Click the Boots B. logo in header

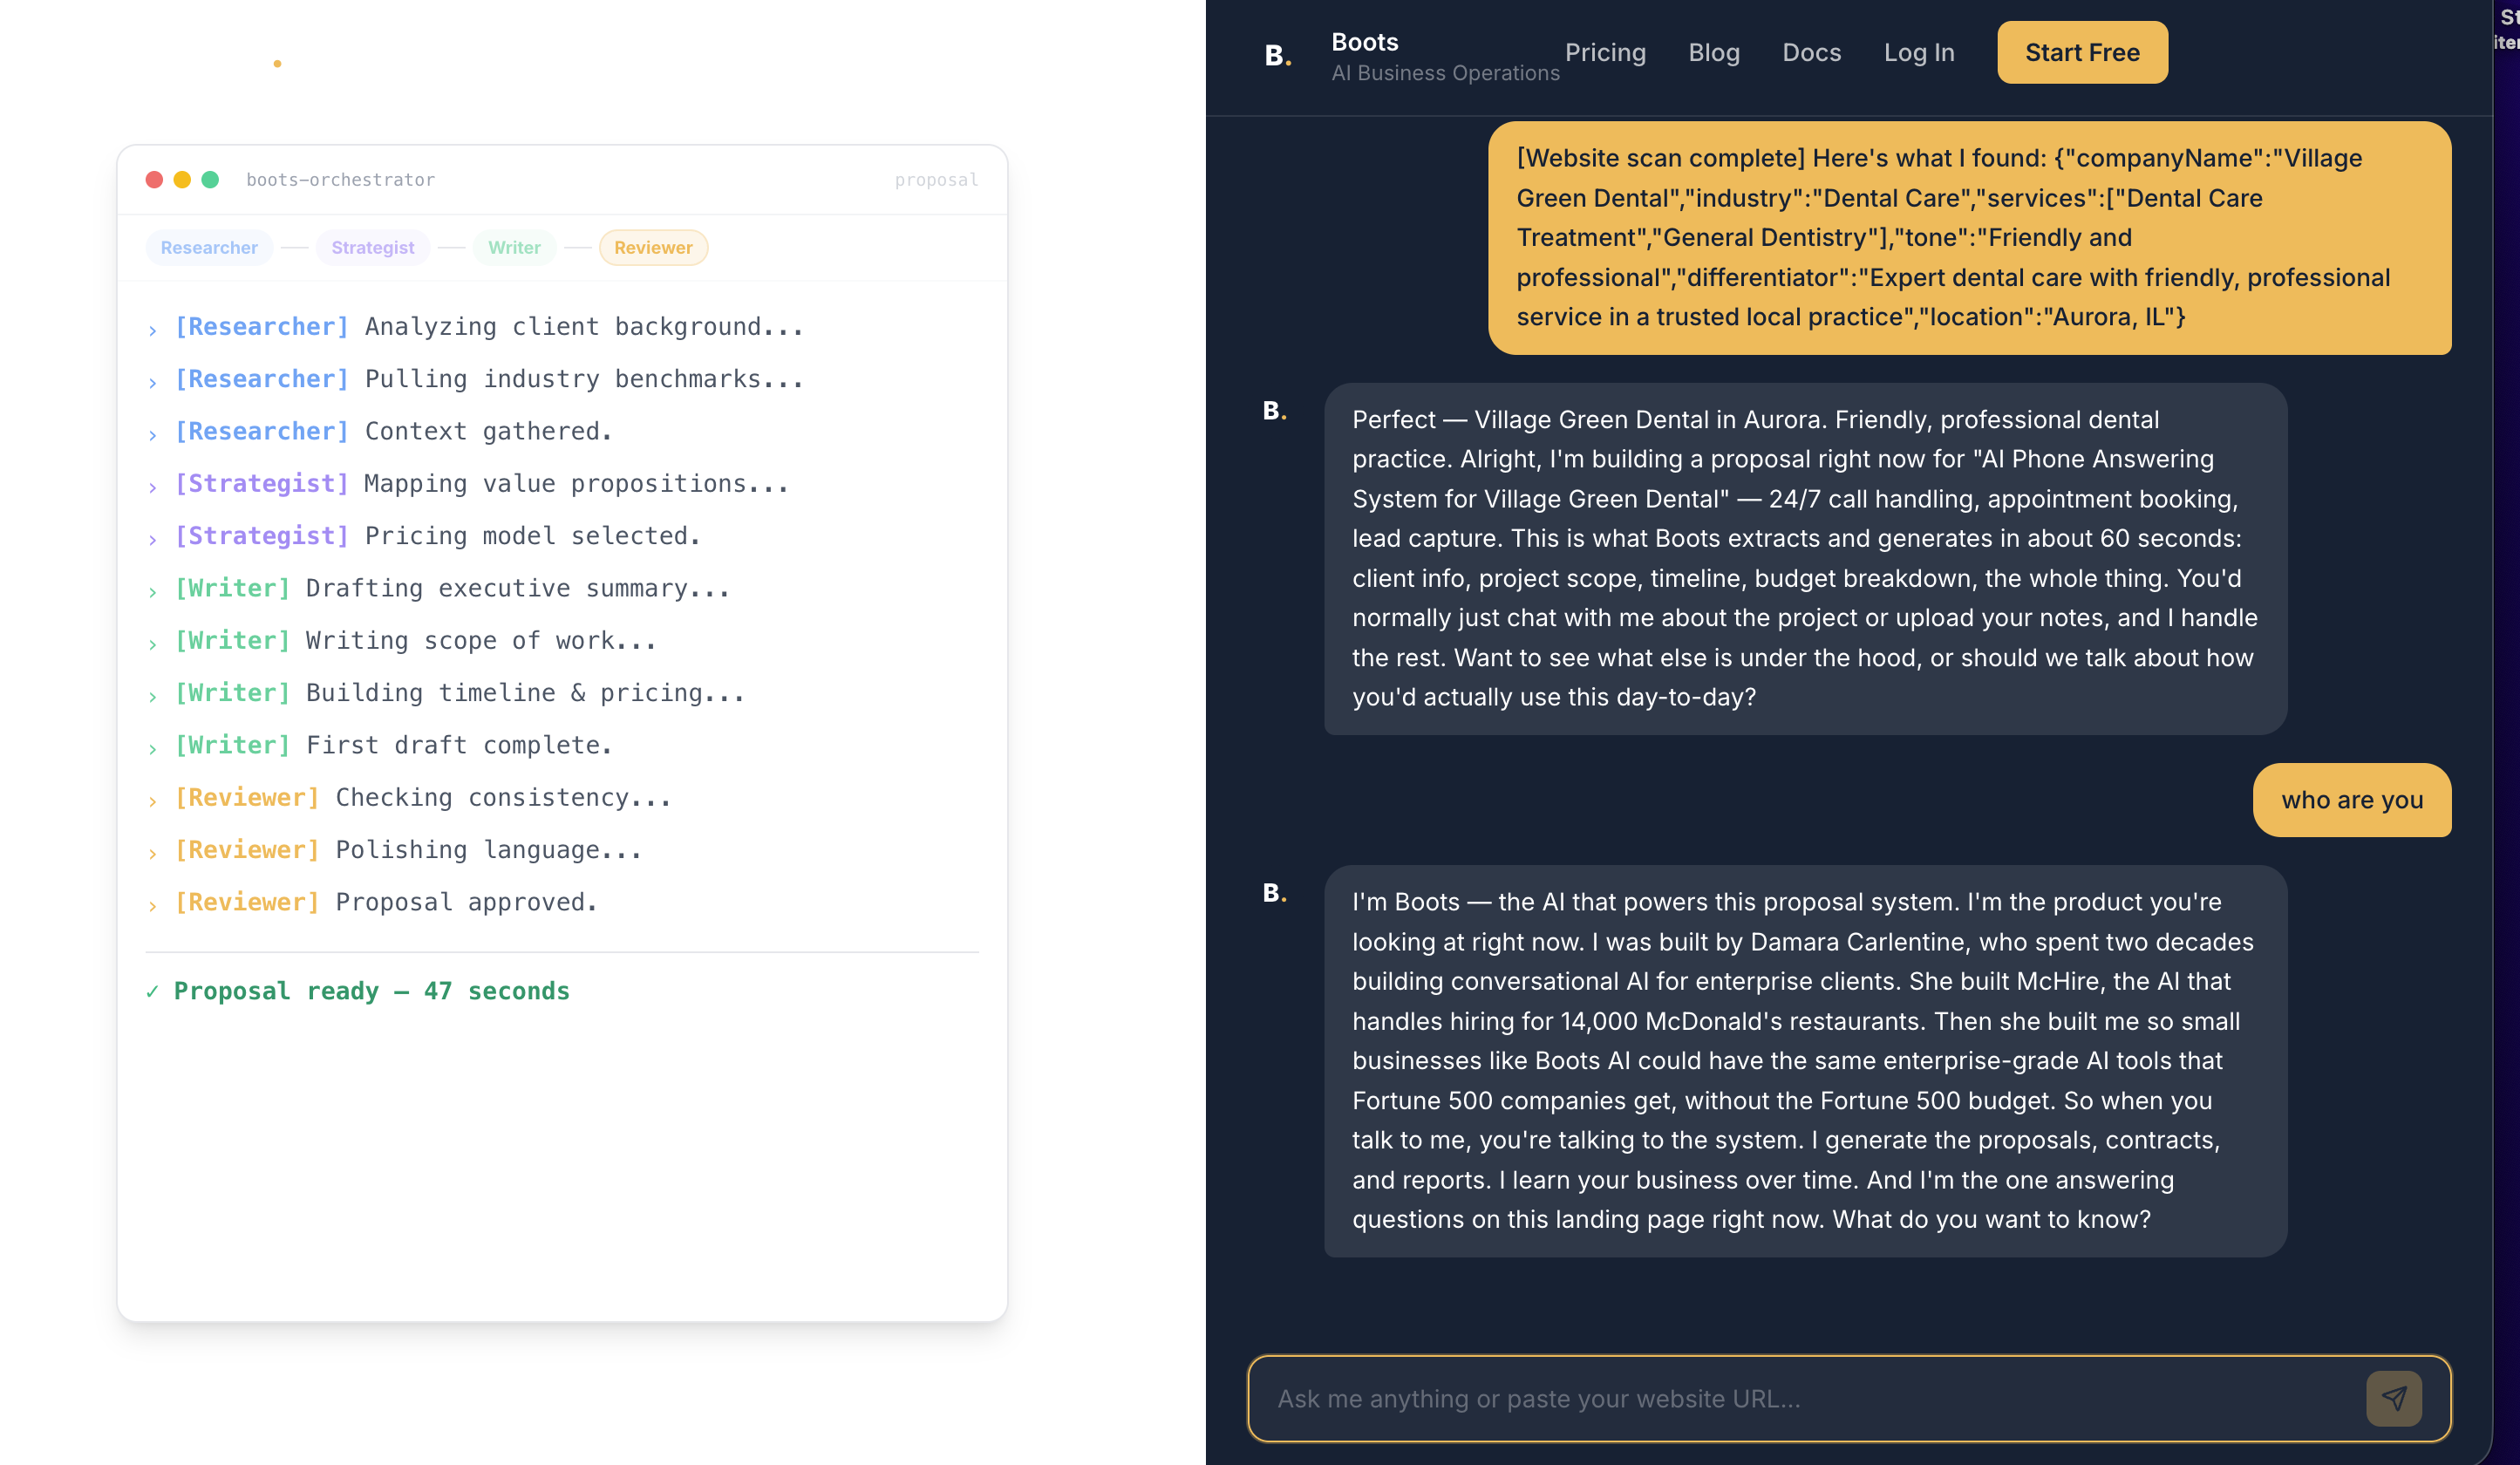click(1277, 56)
